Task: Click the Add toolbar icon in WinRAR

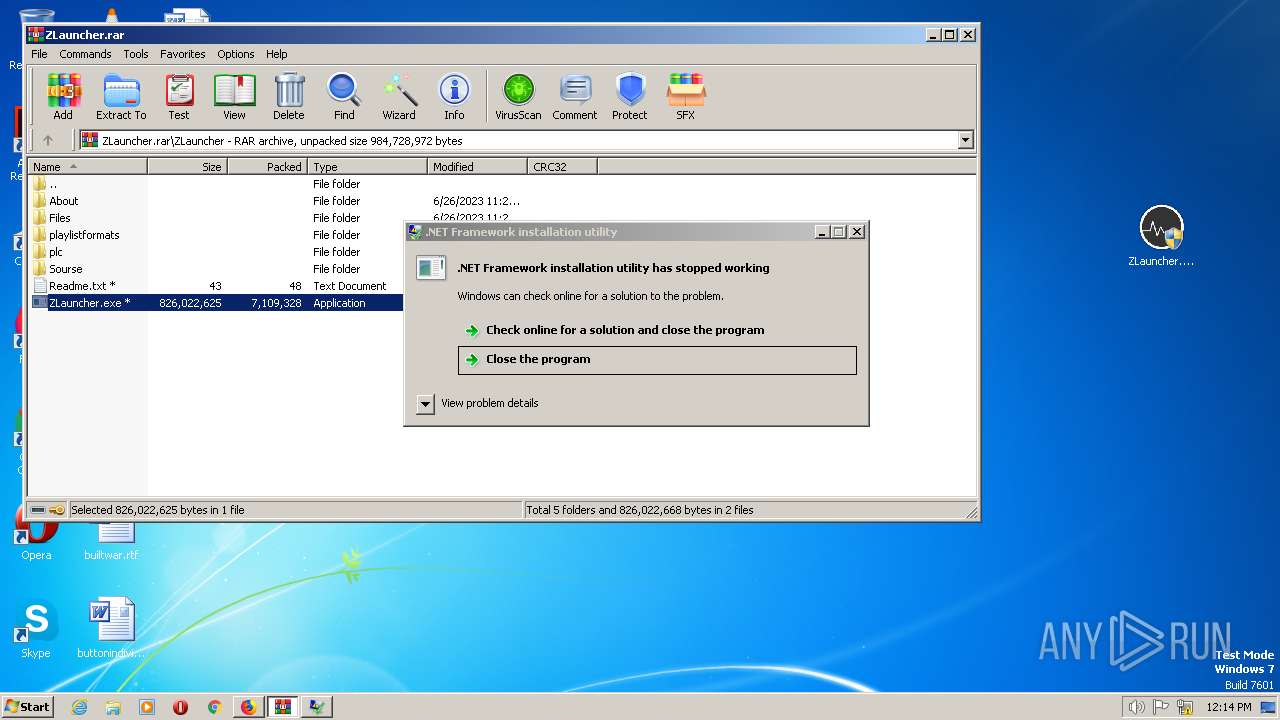Action: [x=63, y=97]
